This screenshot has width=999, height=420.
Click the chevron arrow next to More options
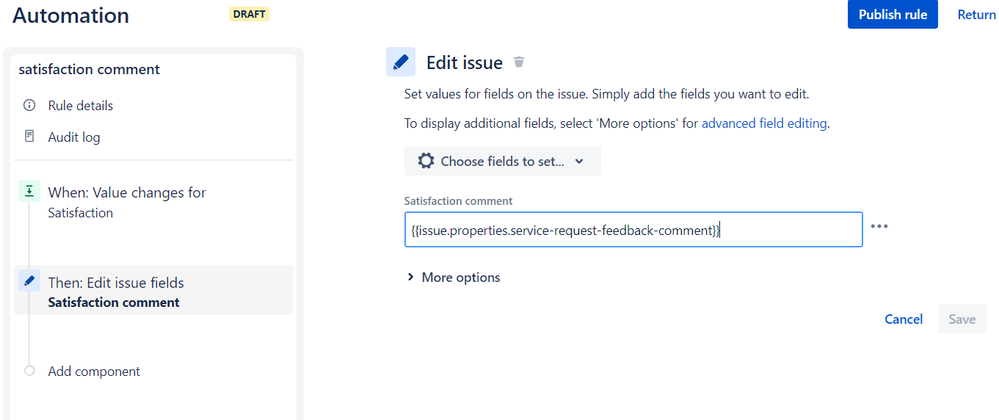point(410,277)
